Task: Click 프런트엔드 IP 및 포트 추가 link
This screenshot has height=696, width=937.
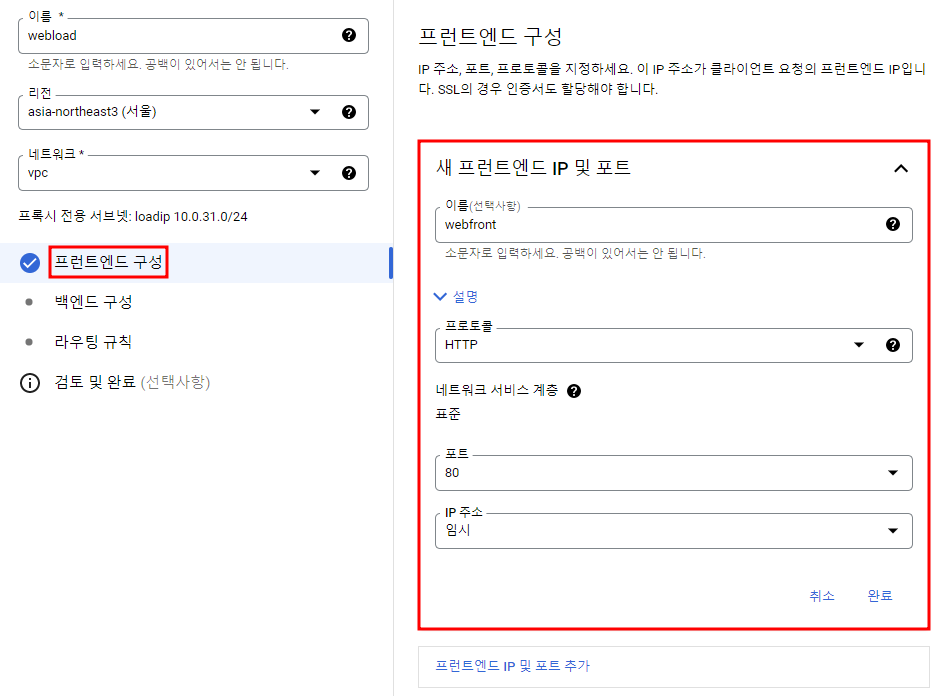Action: (x=512, y=666)
